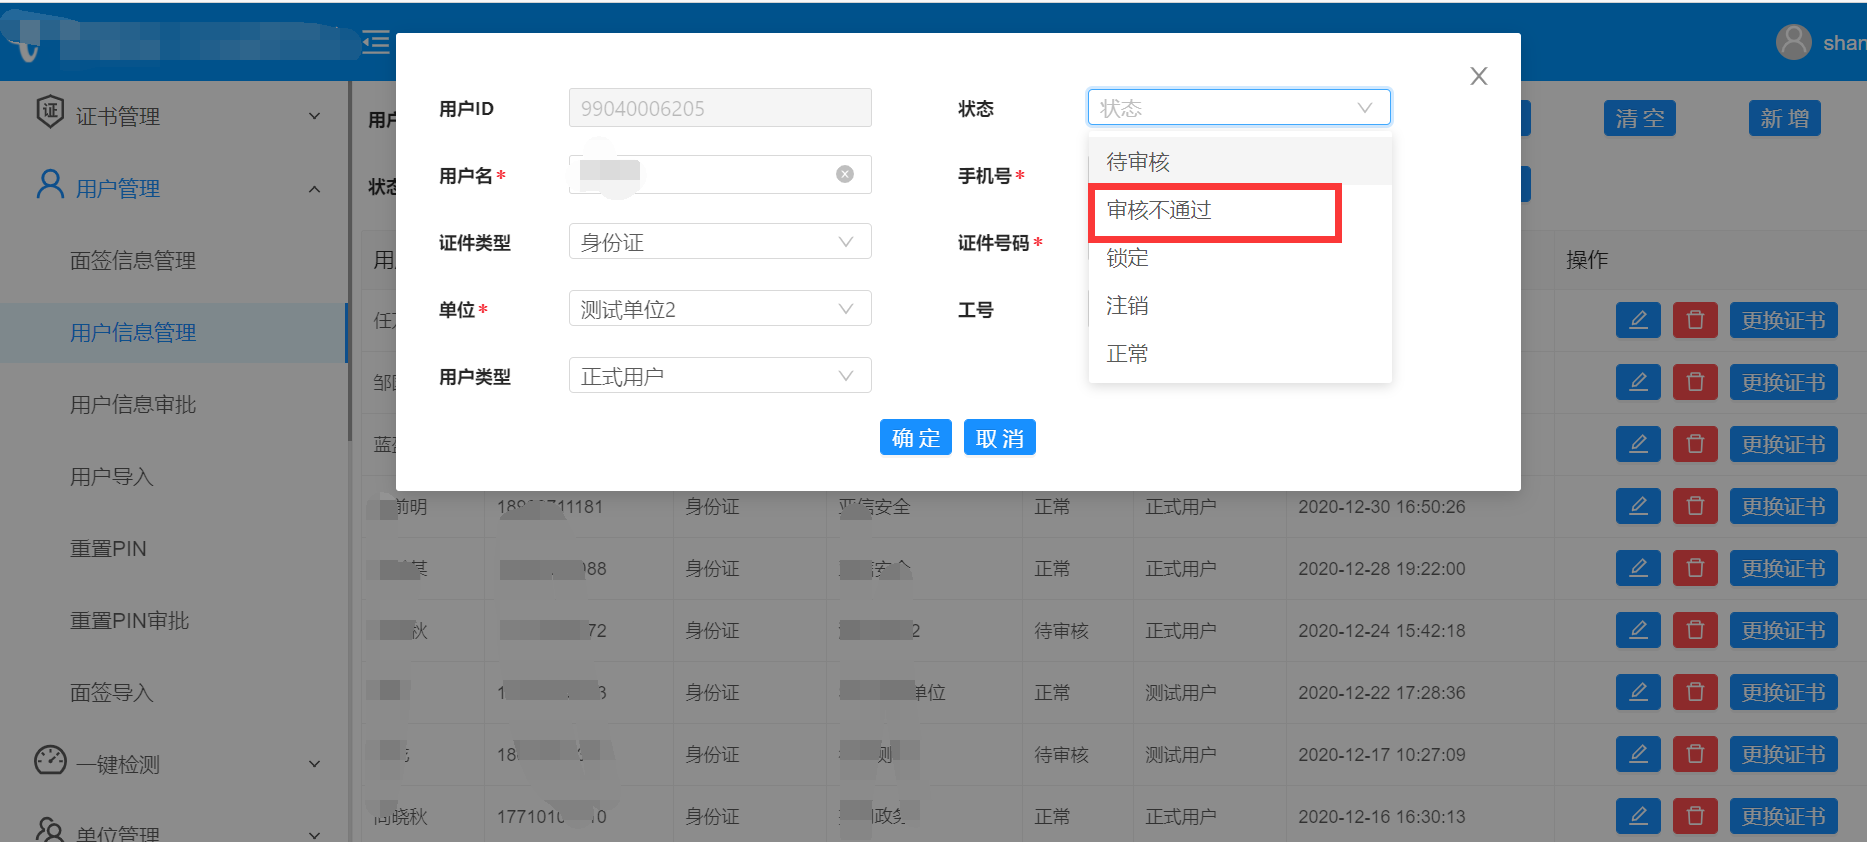Toggle the sidebar collapse menu icon

coord(376,42)
